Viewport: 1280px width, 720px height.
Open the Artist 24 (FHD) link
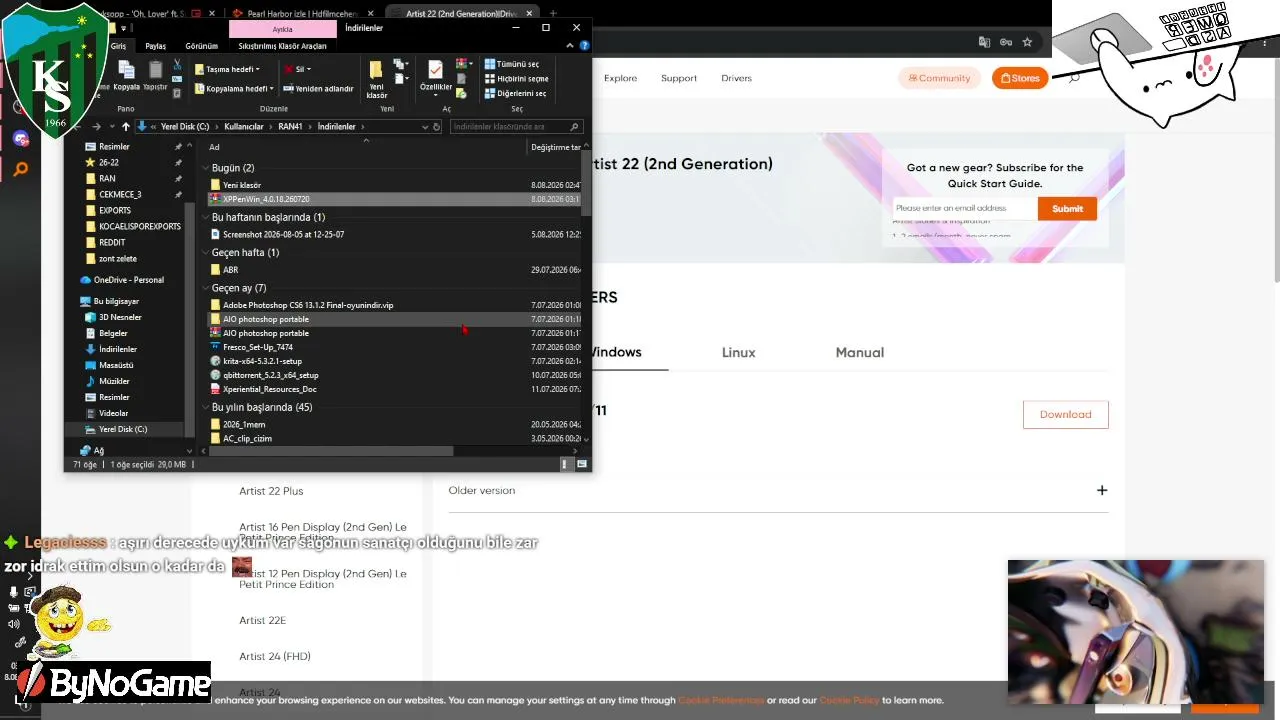(275, 656)
